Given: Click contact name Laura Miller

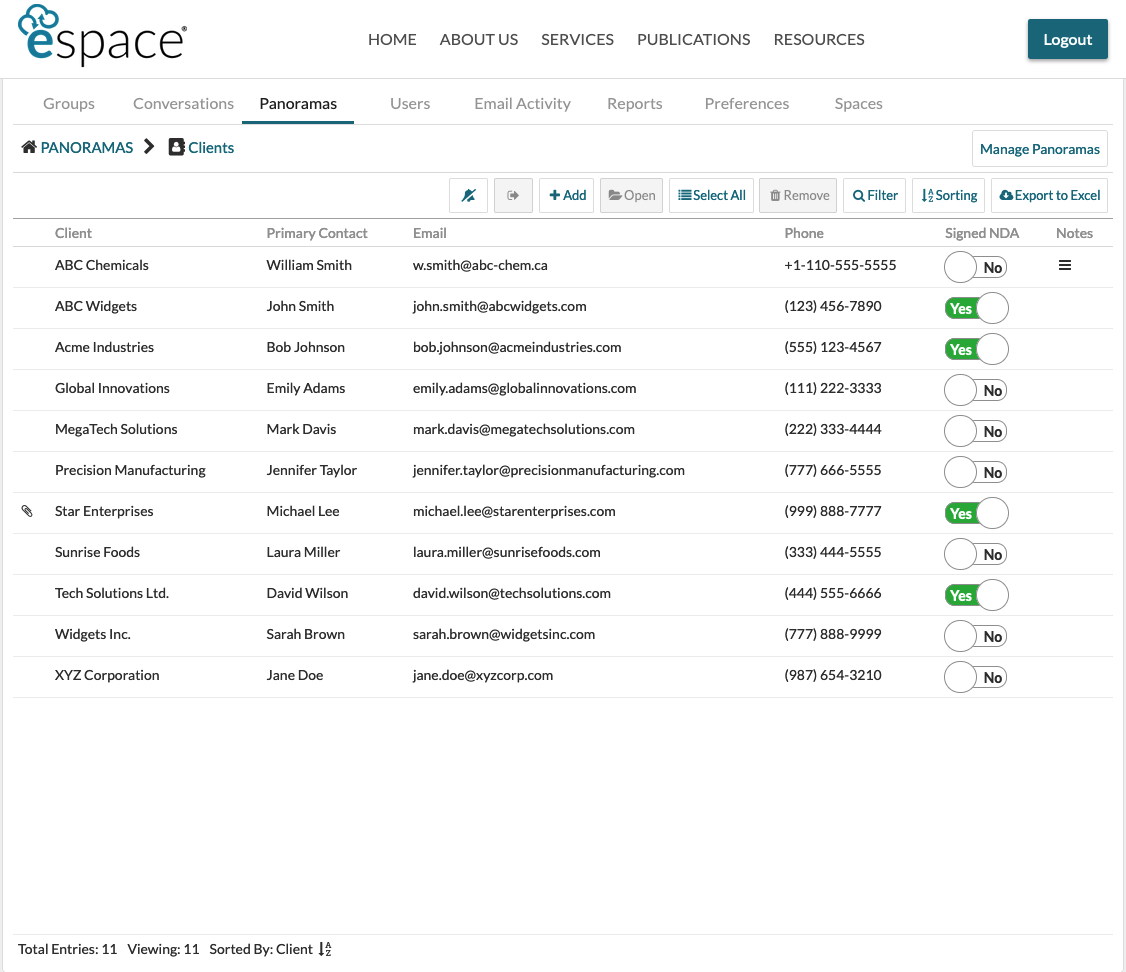Looking at the screenshot, I should pyautogui.click(x=303, y=551).
